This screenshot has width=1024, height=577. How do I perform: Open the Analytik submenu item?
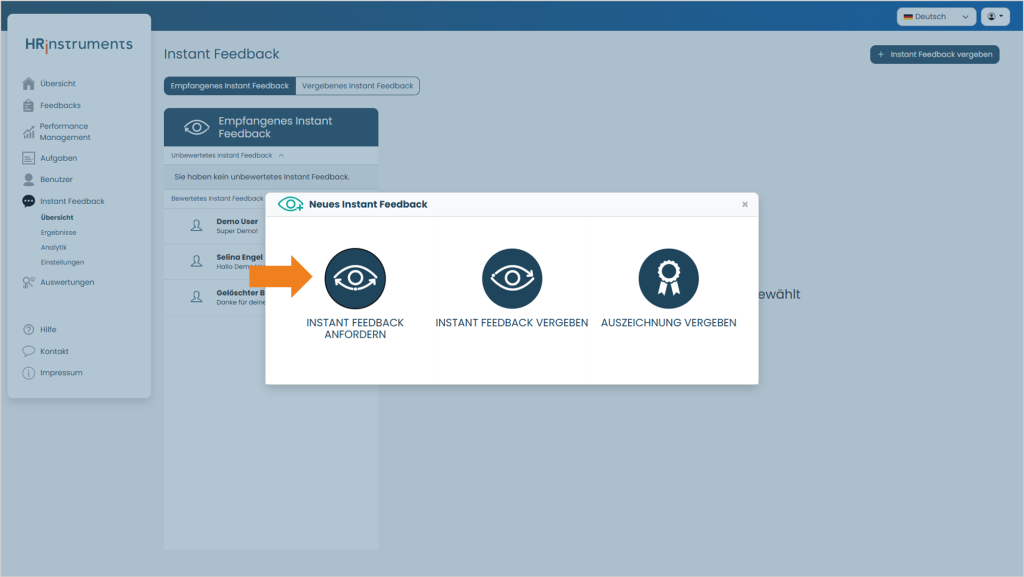pyautogui.click(x=54, y=247)
